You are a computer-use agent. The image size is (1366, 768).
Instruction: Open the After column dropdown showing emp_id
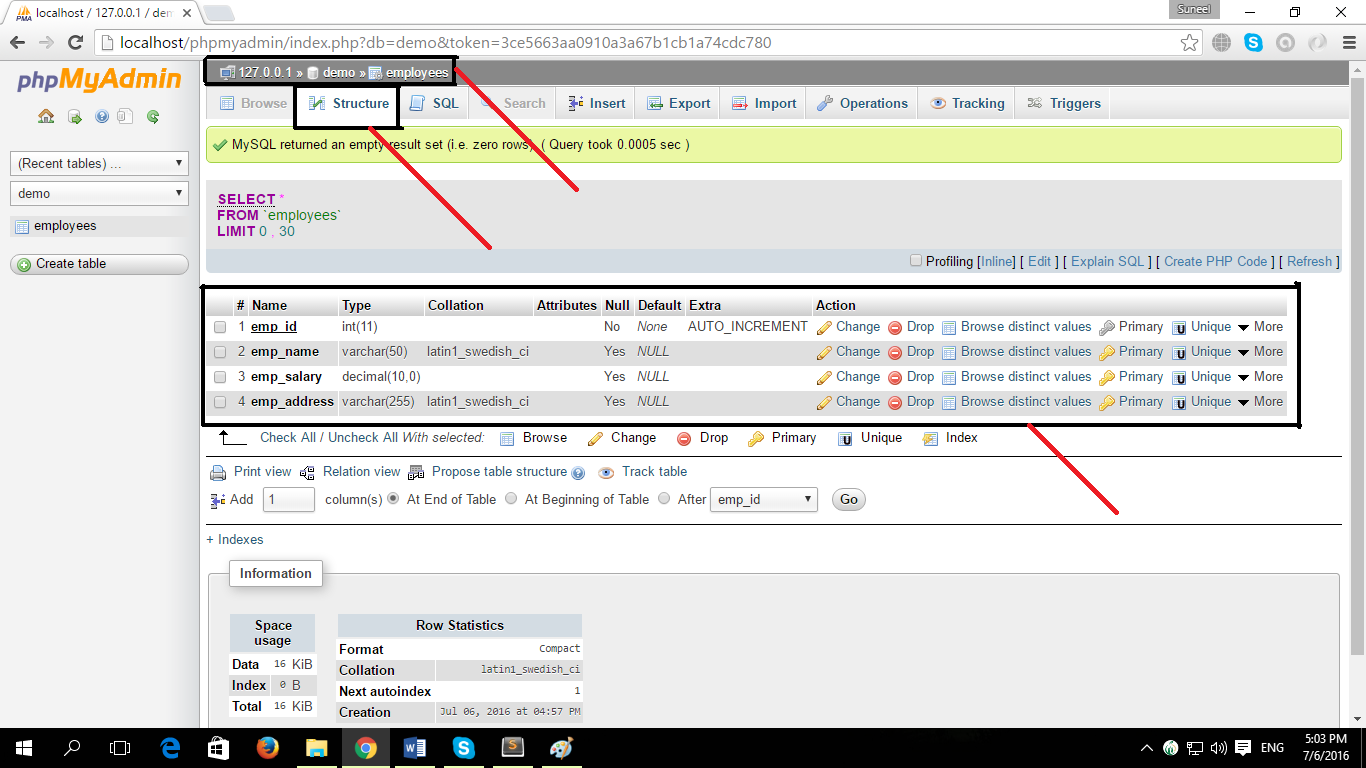[x=764, y=499]
